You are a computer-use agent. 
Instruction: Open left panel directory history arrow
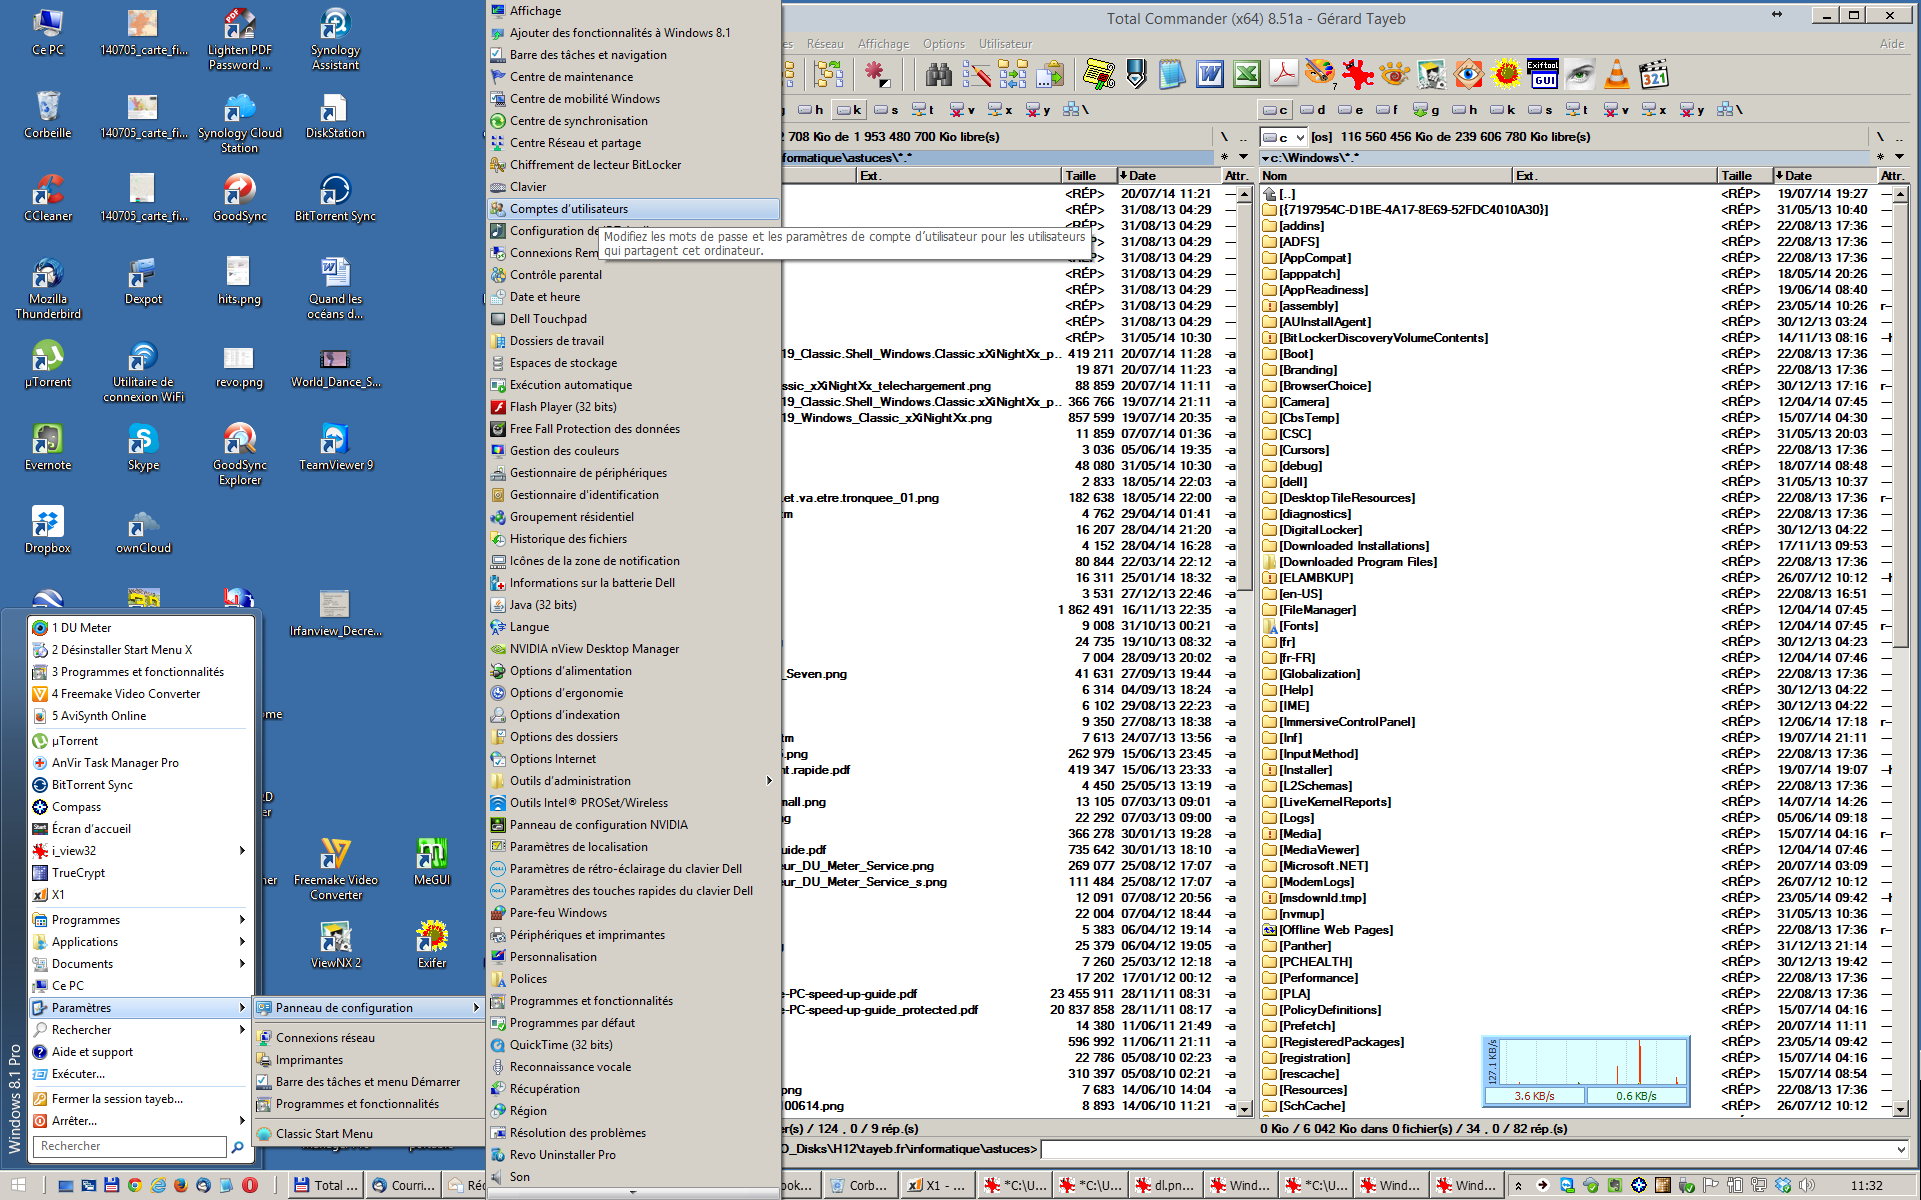(1243, 157)
